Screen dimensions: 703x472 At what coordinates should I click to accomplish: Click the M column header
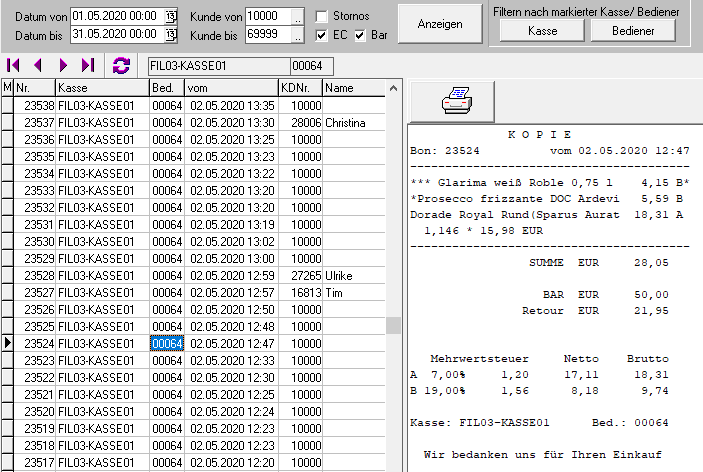7,88
